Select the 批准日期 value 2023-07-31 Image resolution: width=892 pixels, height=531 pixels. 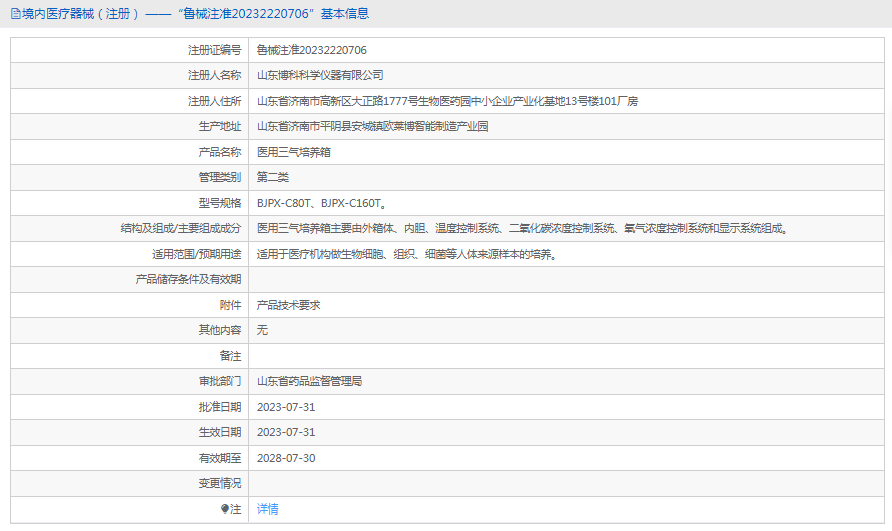pyautogui.click(x=286, y=407)
